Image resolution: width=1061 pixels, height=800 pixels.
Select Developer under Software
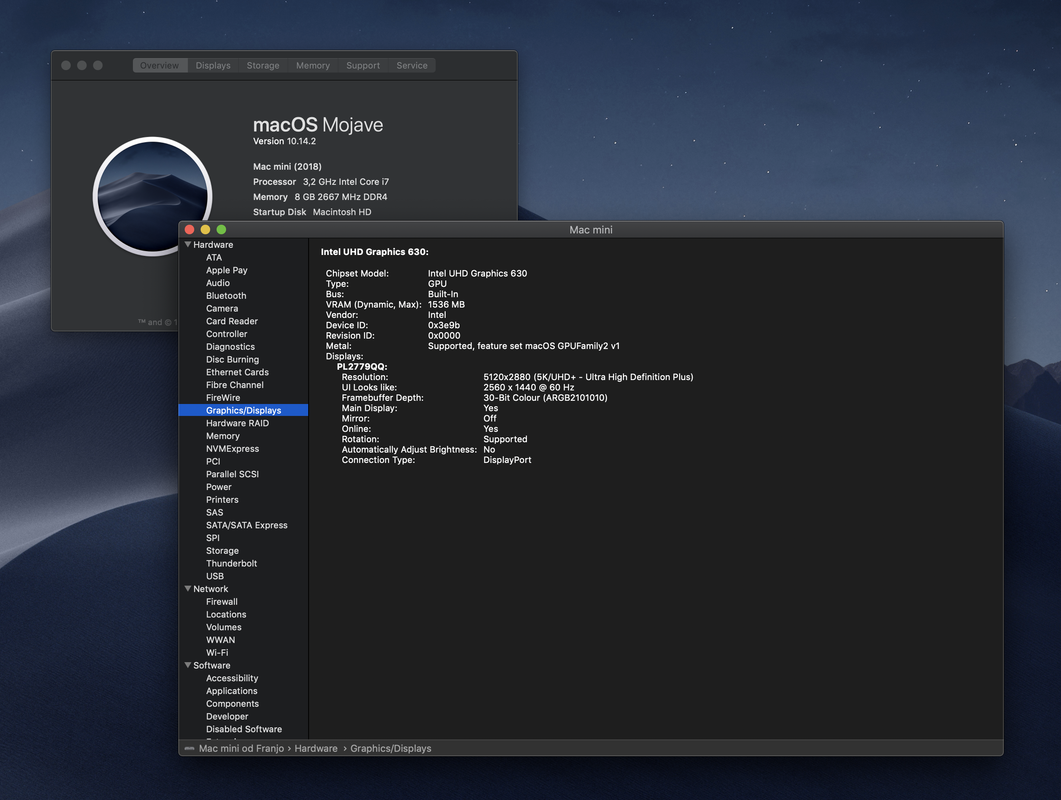227,717
